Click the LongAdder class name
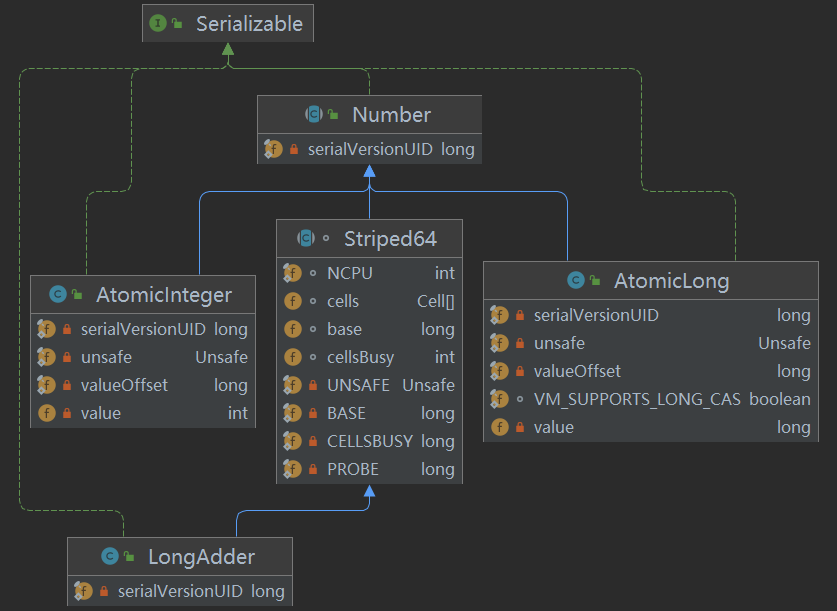Image resolution: width=837 pixels, height=611 pixels. (x=195, y=556)
